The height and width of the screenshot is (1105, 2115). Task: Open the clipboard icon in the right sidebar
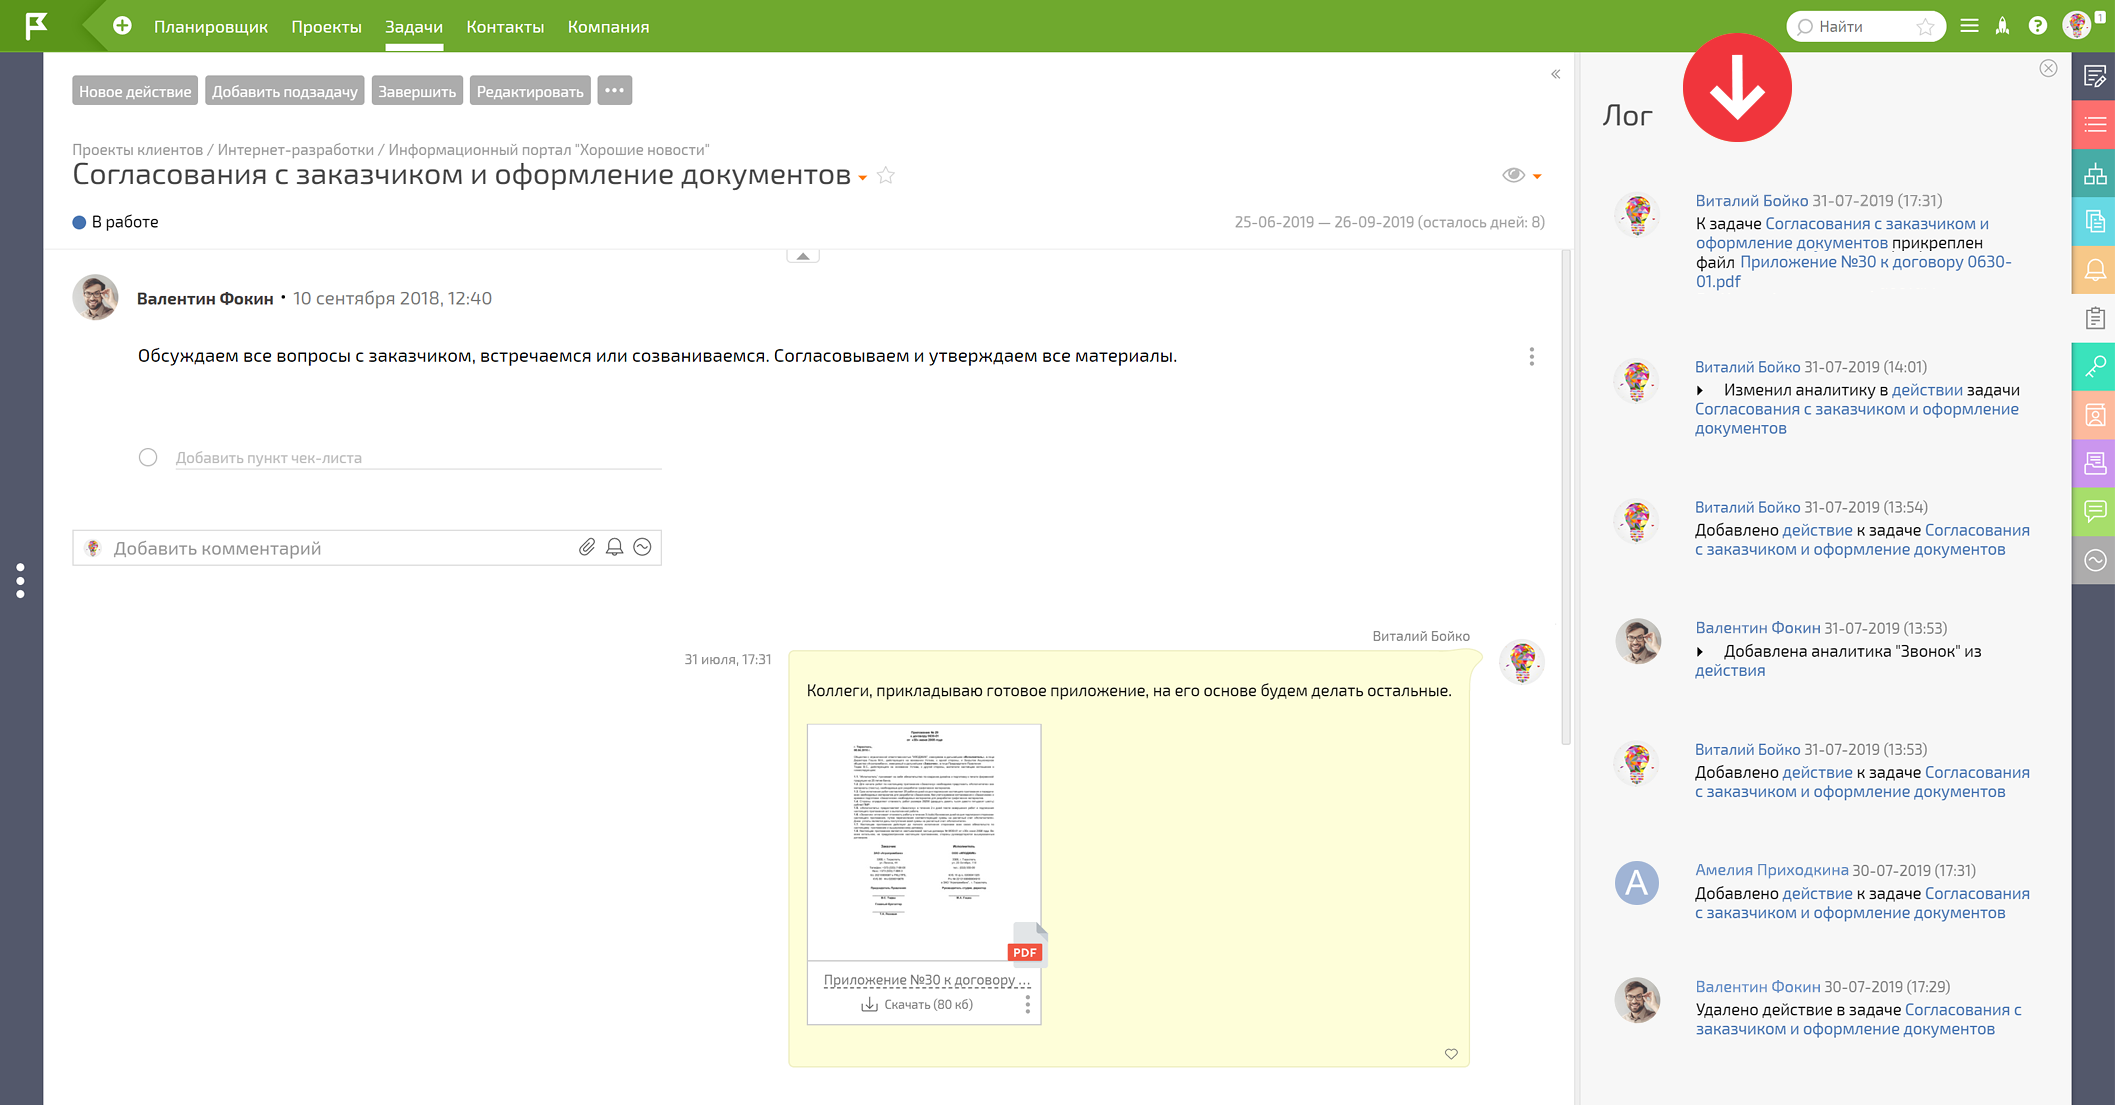2094,318
